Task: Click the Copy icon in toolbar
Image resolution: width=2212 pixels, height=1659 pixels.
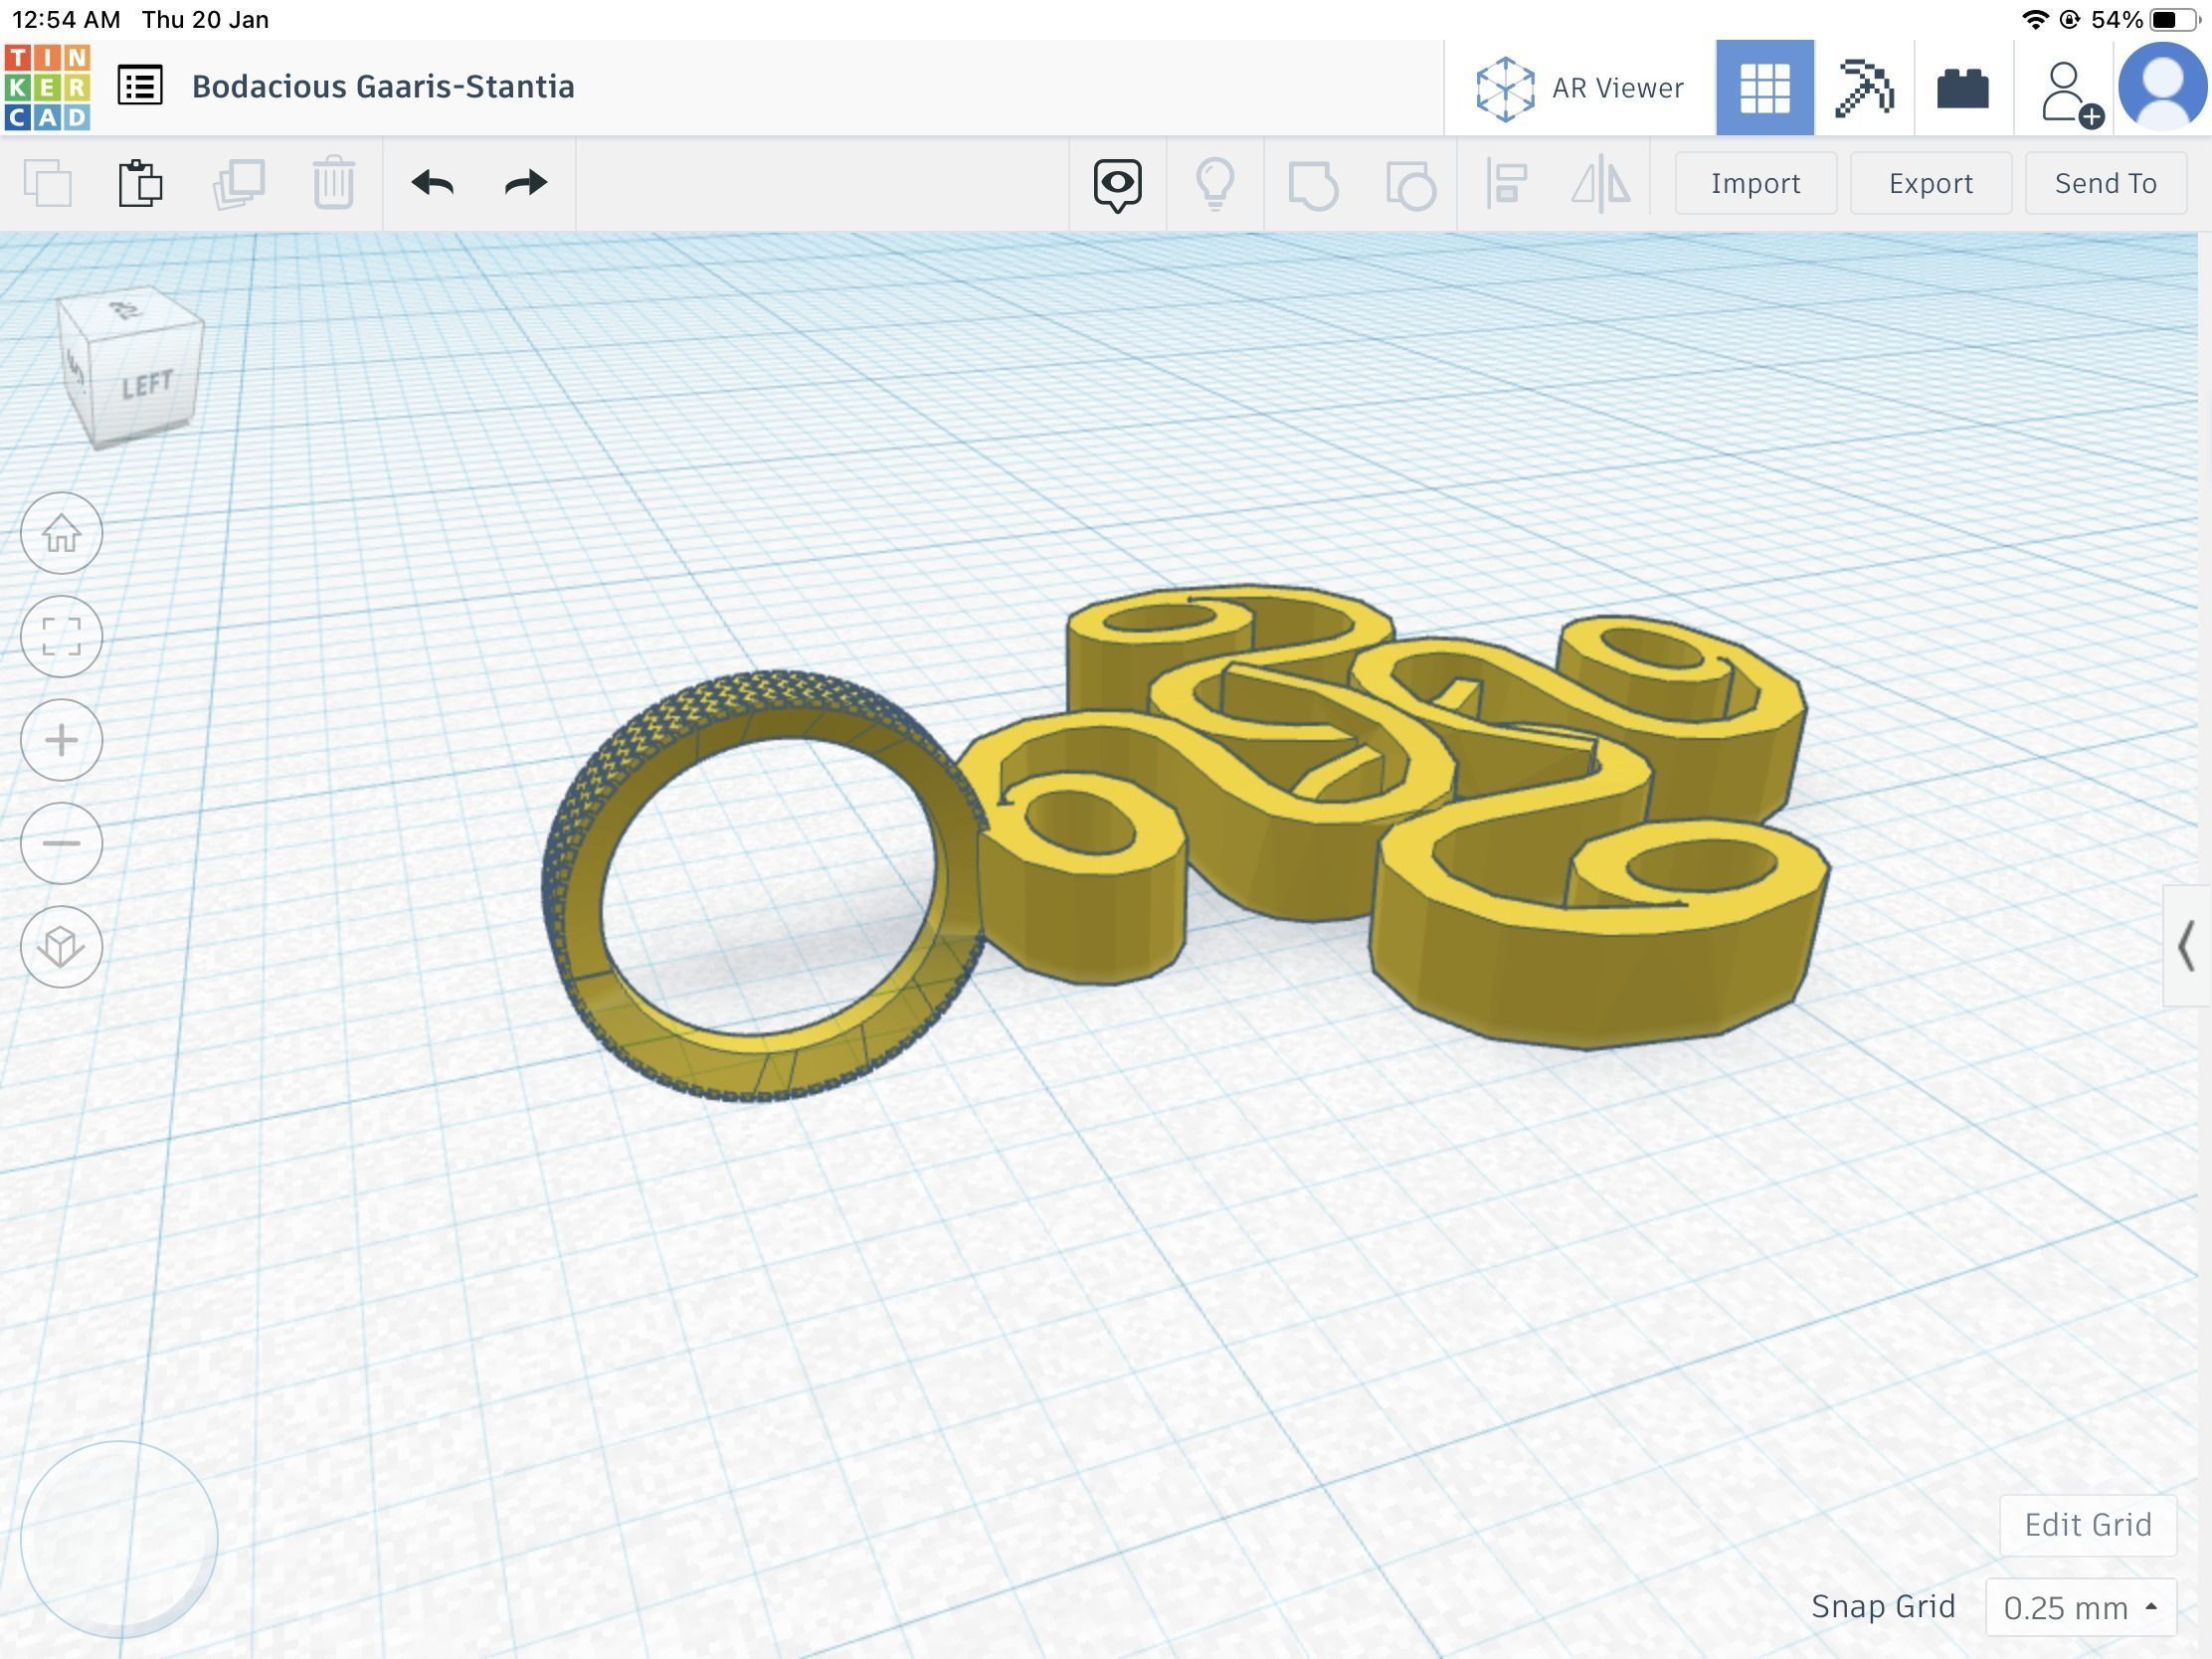Action: coord(48,183)
